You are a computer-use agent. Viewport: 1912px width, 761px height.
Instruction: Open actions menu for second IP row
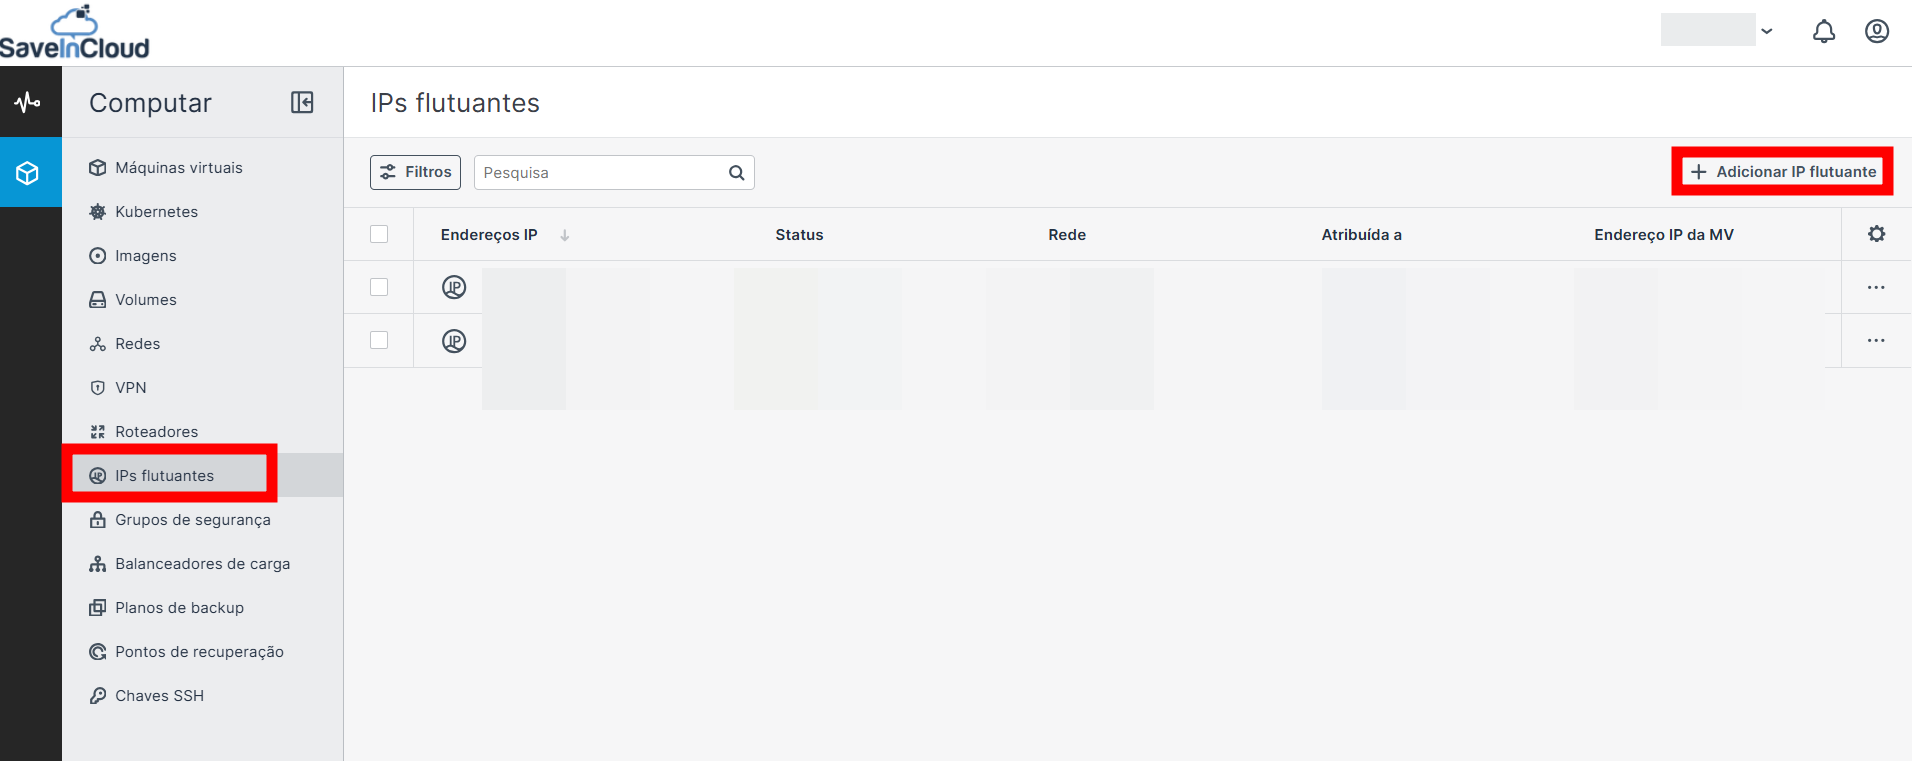pos(1876,341)
